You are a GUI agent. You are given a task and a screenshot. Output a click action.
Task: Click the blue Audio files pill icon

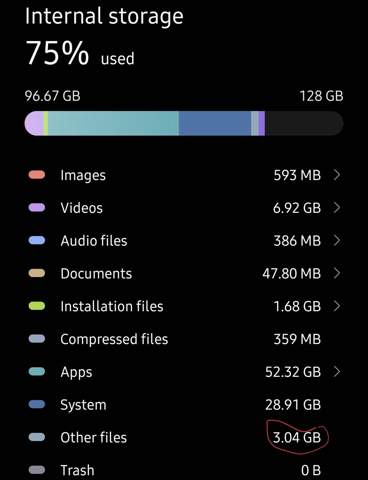[x=37, y=240]
